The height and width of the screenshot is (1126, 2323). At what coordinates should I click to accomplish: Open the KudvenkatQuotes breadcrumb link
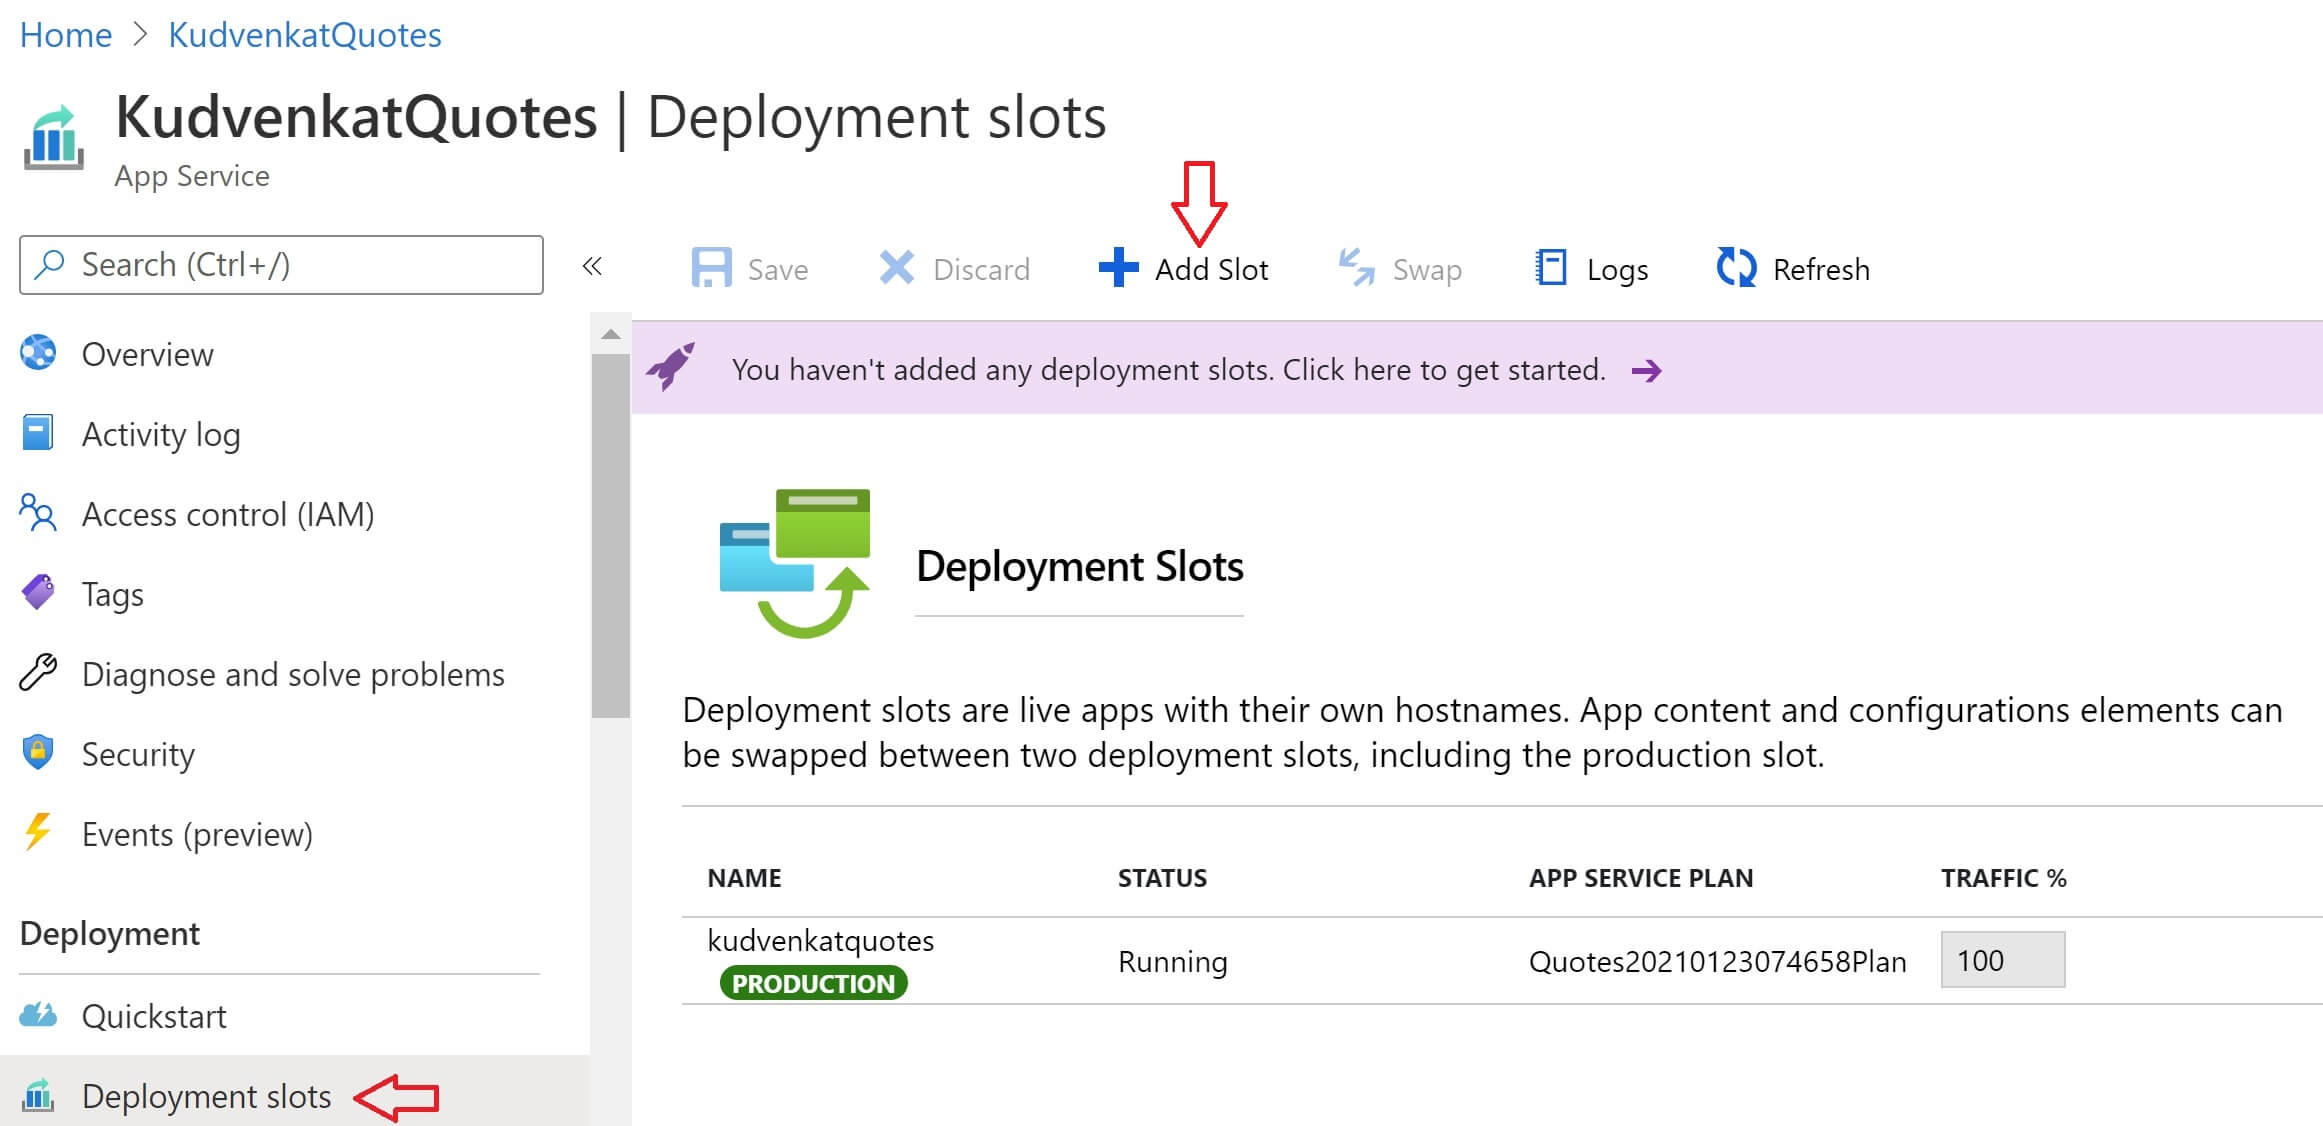(305, 35)
